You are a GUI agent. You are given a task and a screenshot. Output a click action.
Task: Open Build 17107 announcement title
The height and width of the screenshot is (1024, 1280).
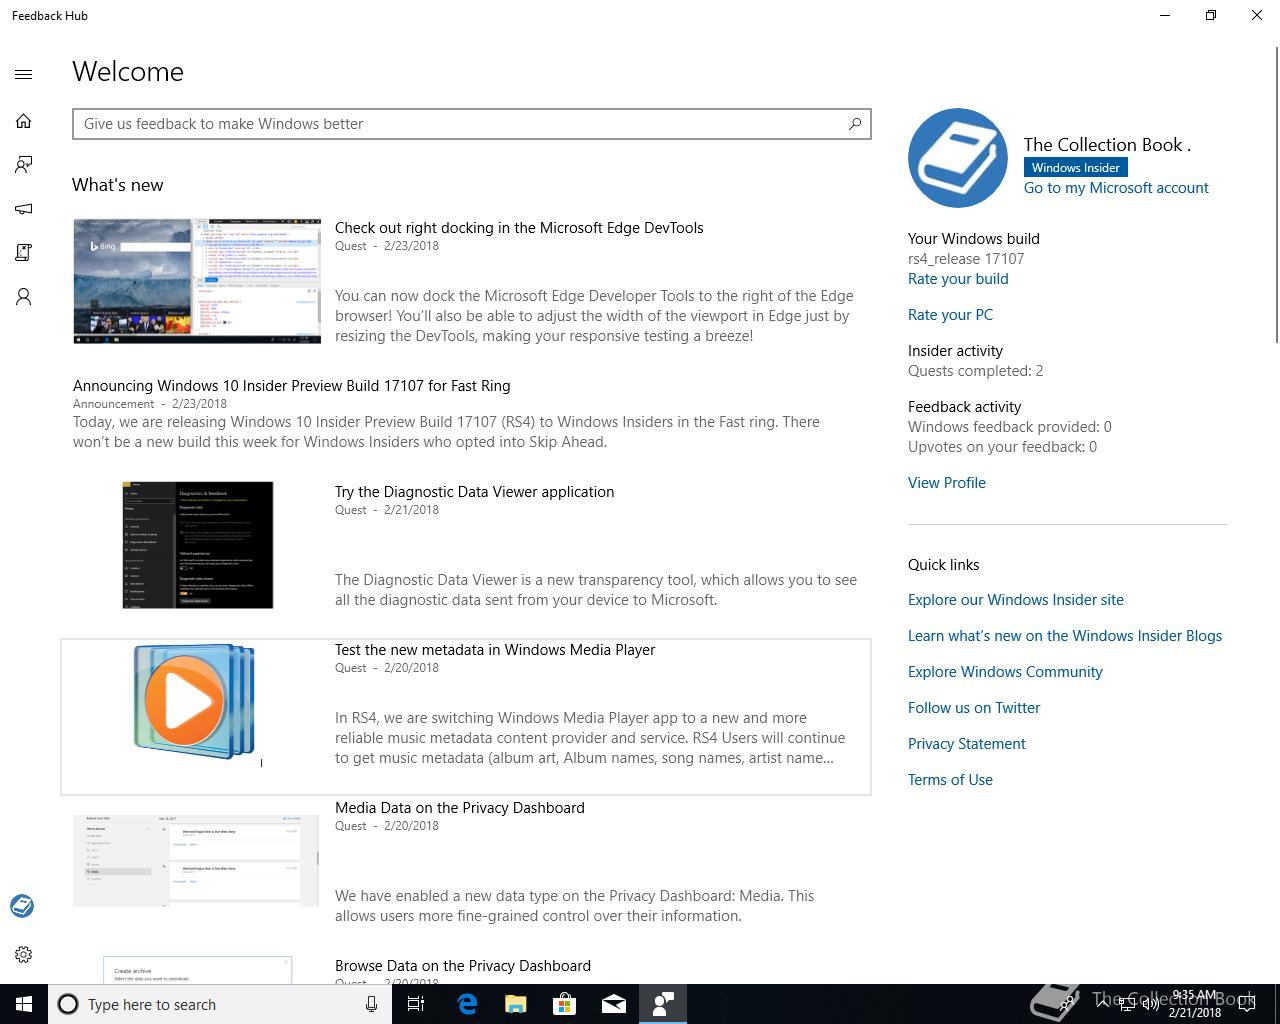[292, 386]
